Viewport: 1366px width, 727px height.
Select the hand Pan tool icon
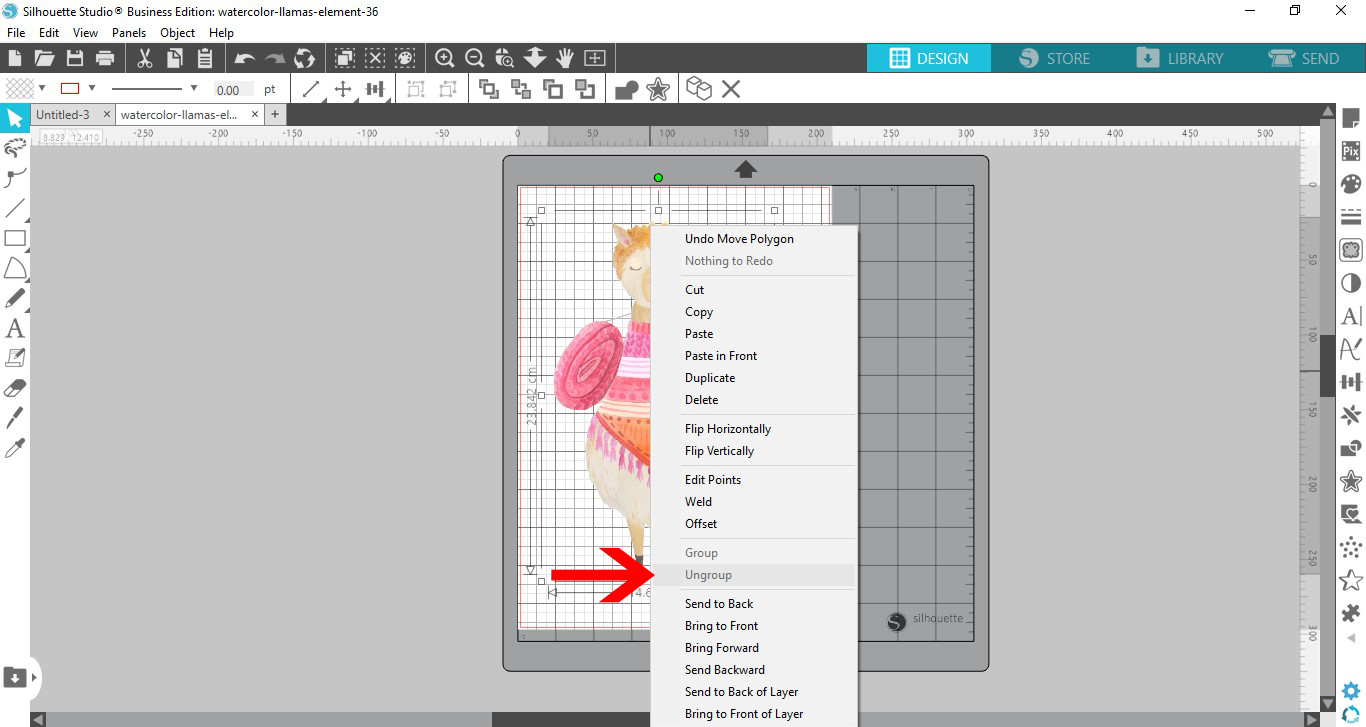pos(565,58)
